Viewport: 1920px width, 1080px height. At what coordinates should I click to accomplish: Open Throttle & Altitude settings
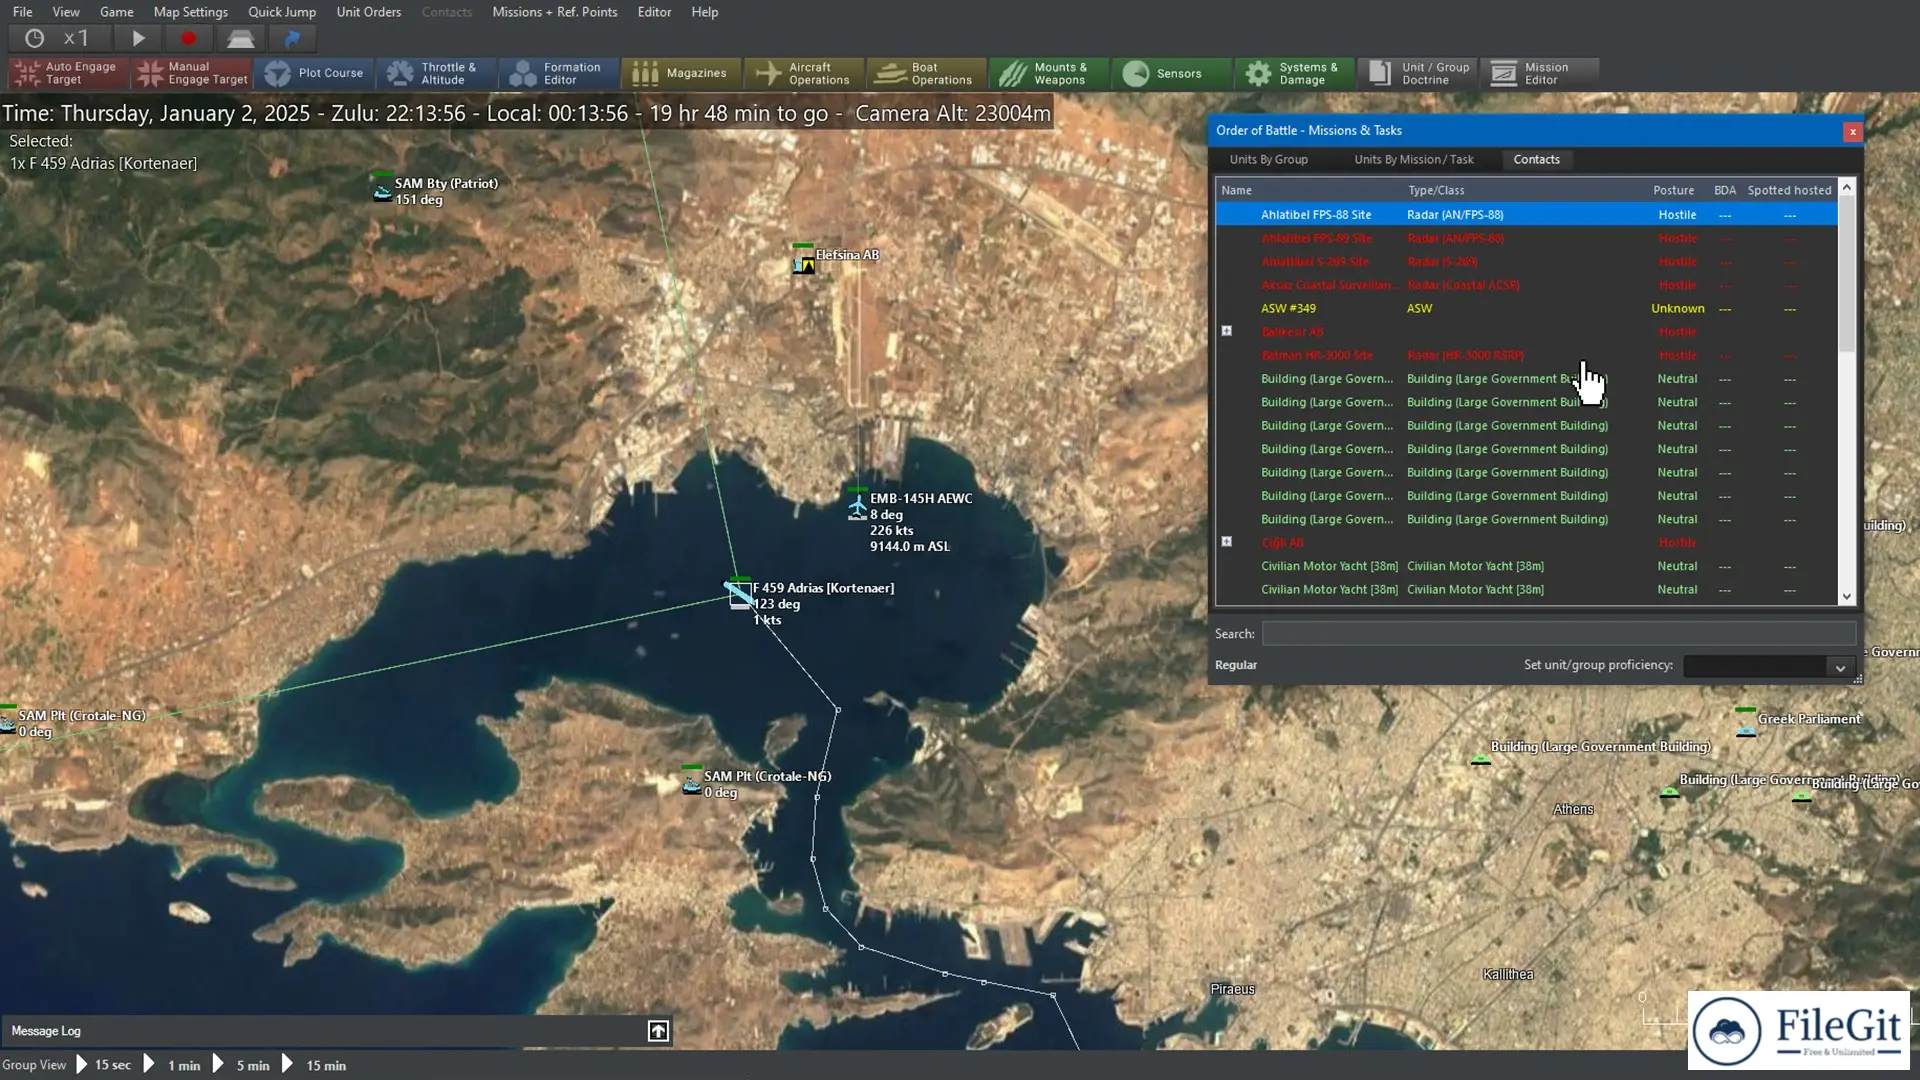pos(436,73)
